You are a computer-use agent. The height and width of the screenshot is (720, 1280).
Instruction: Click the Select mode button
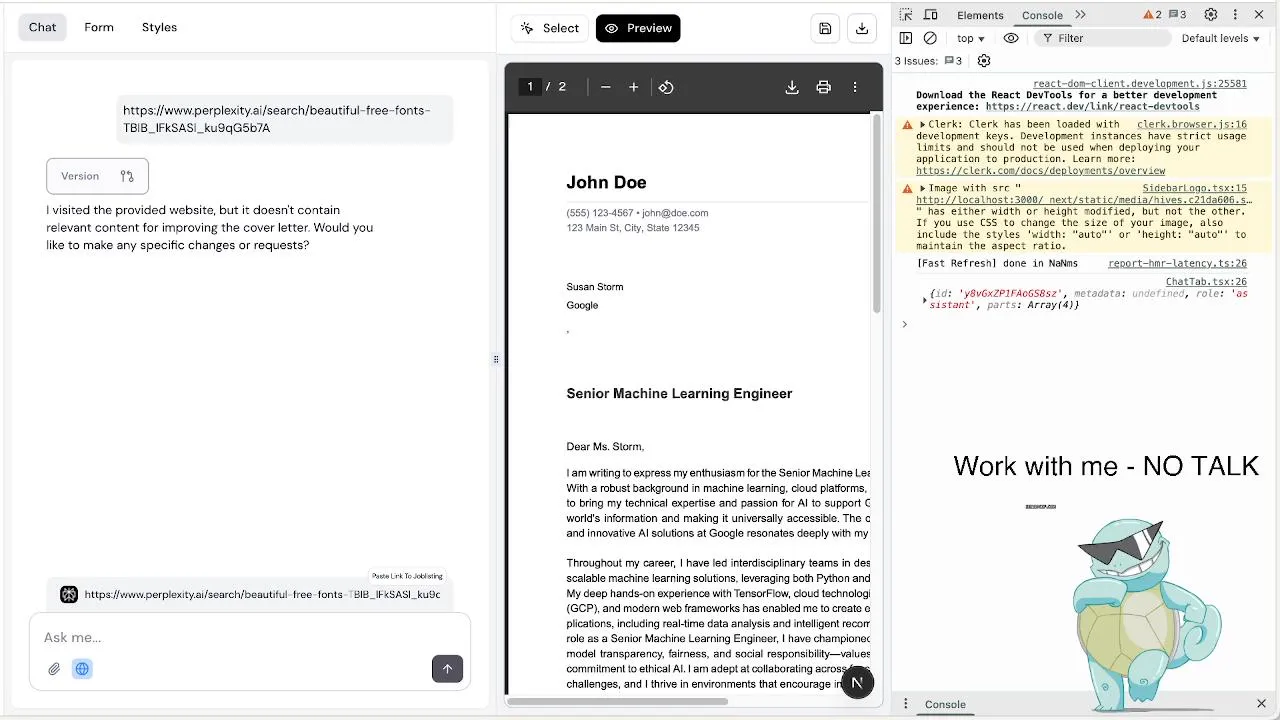(x=549, y=28)
